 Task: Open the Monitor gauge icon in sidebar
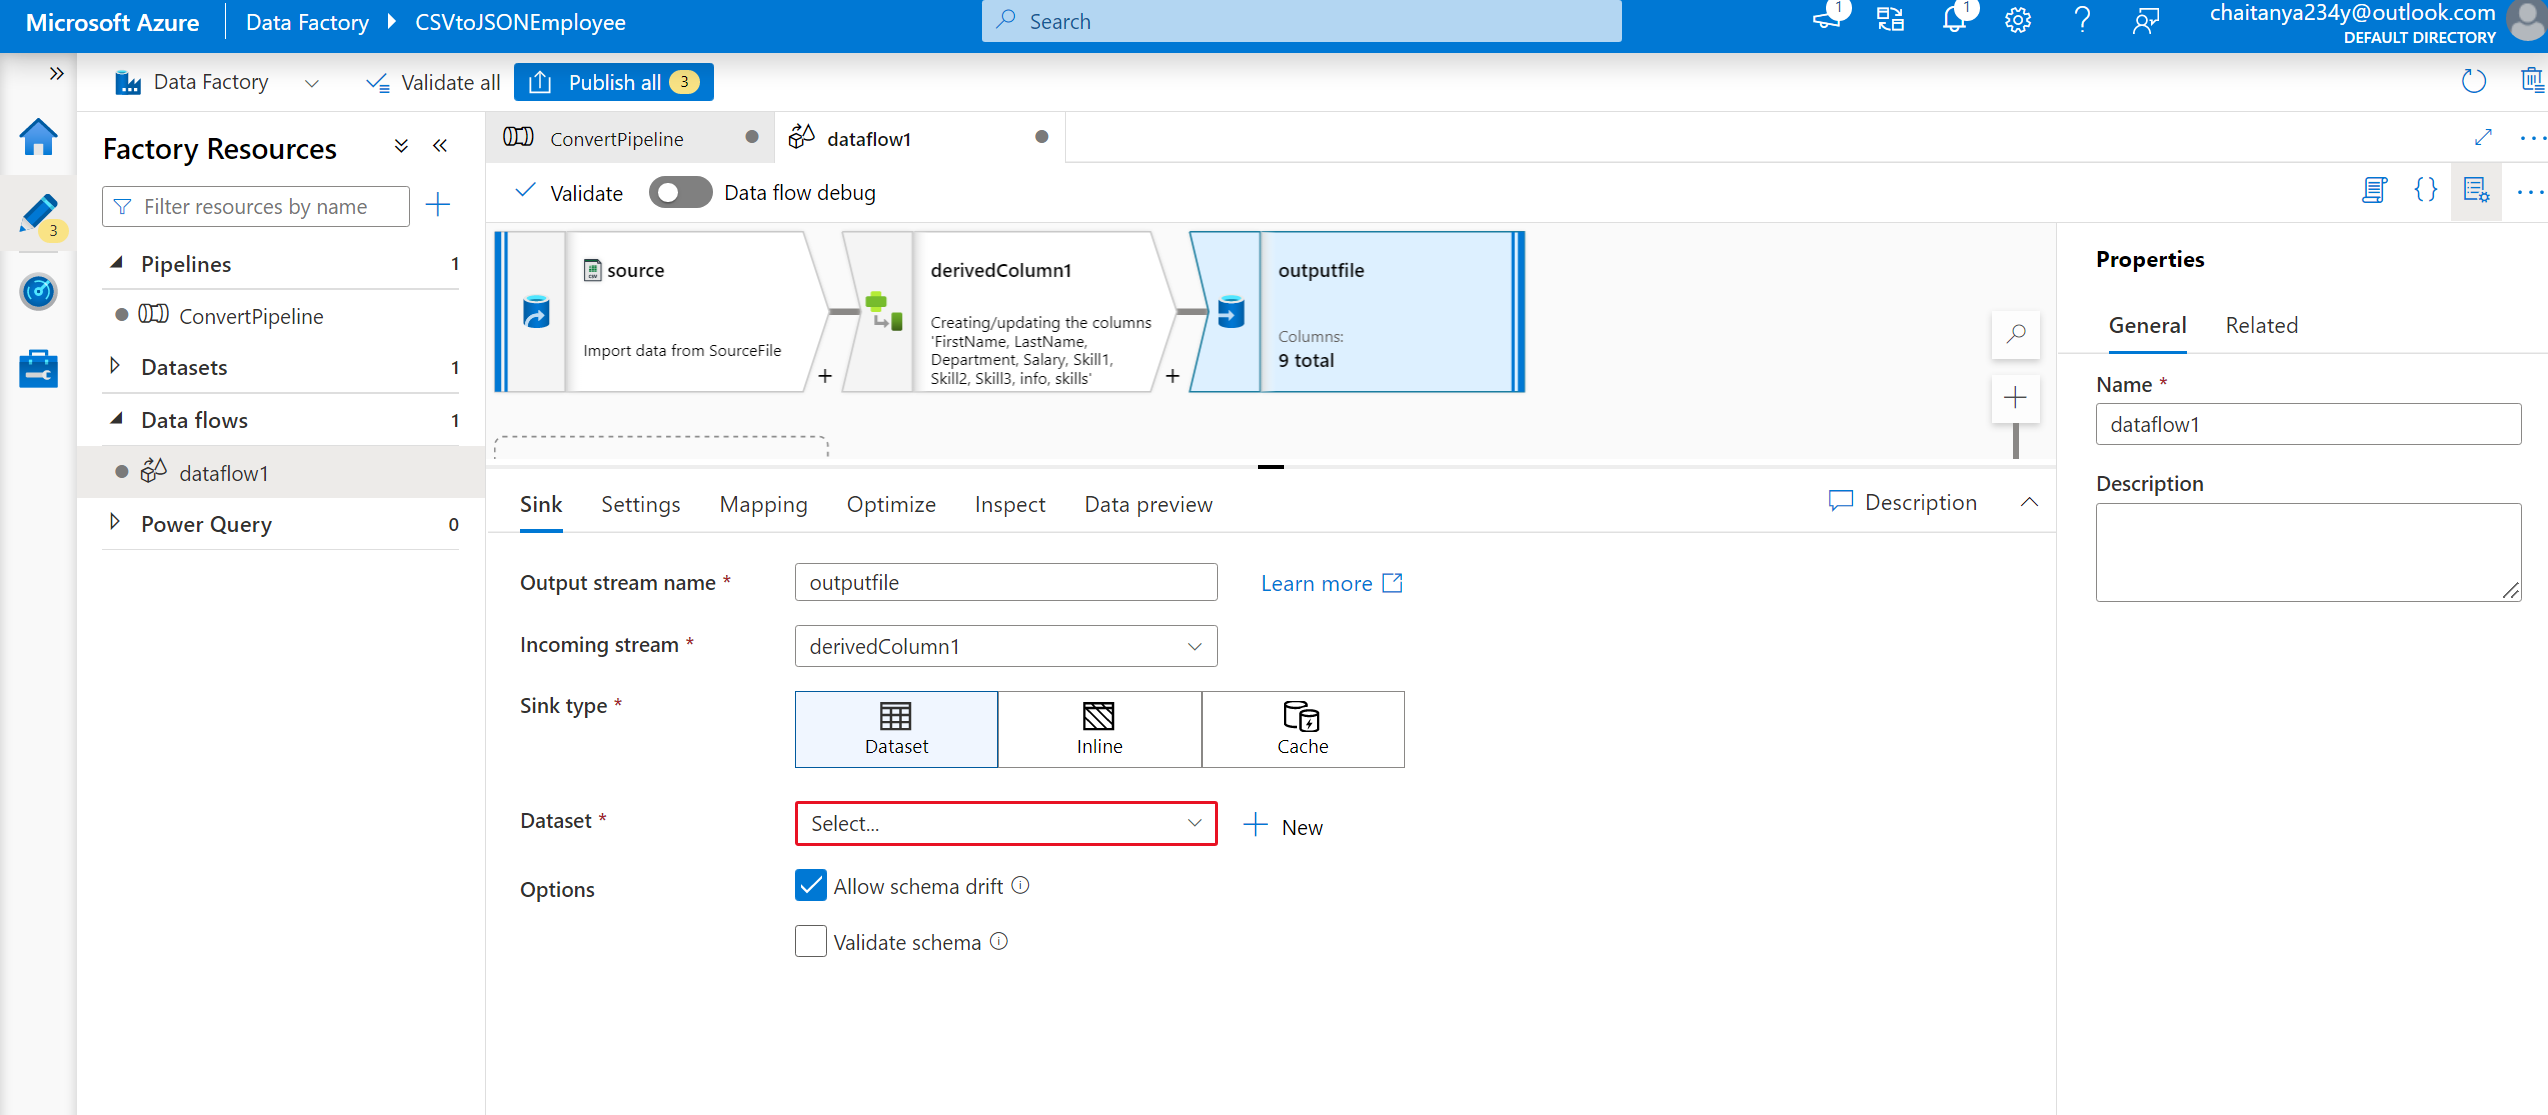tap(38, 292)
